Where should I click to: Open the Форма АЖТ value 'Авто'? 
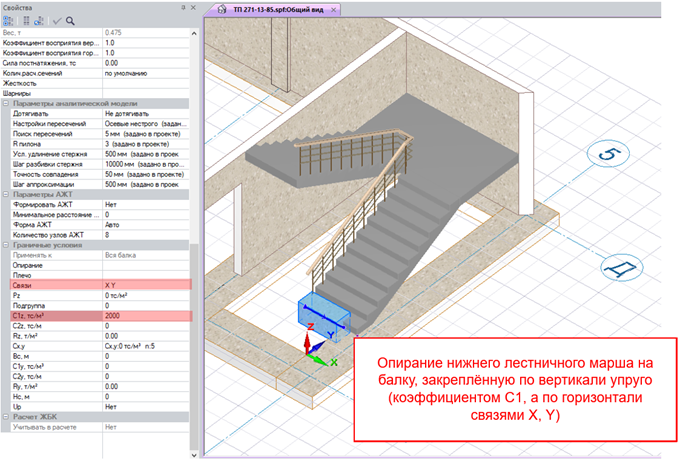click(146, 225)
